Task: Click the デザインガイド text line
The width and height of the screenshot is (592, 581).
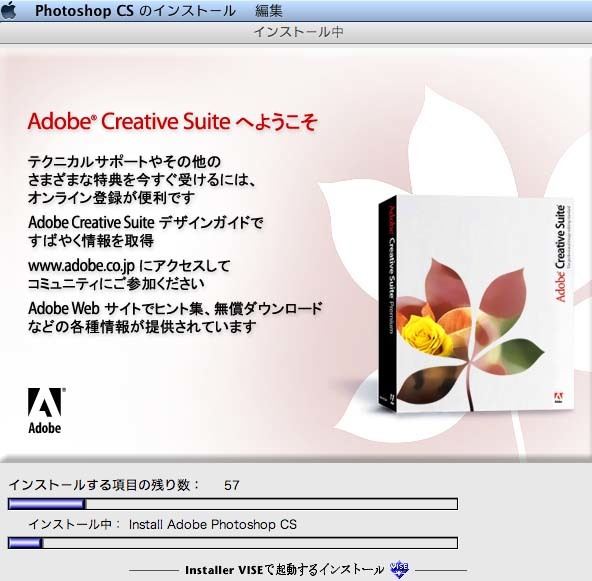Action: point(145,223)
